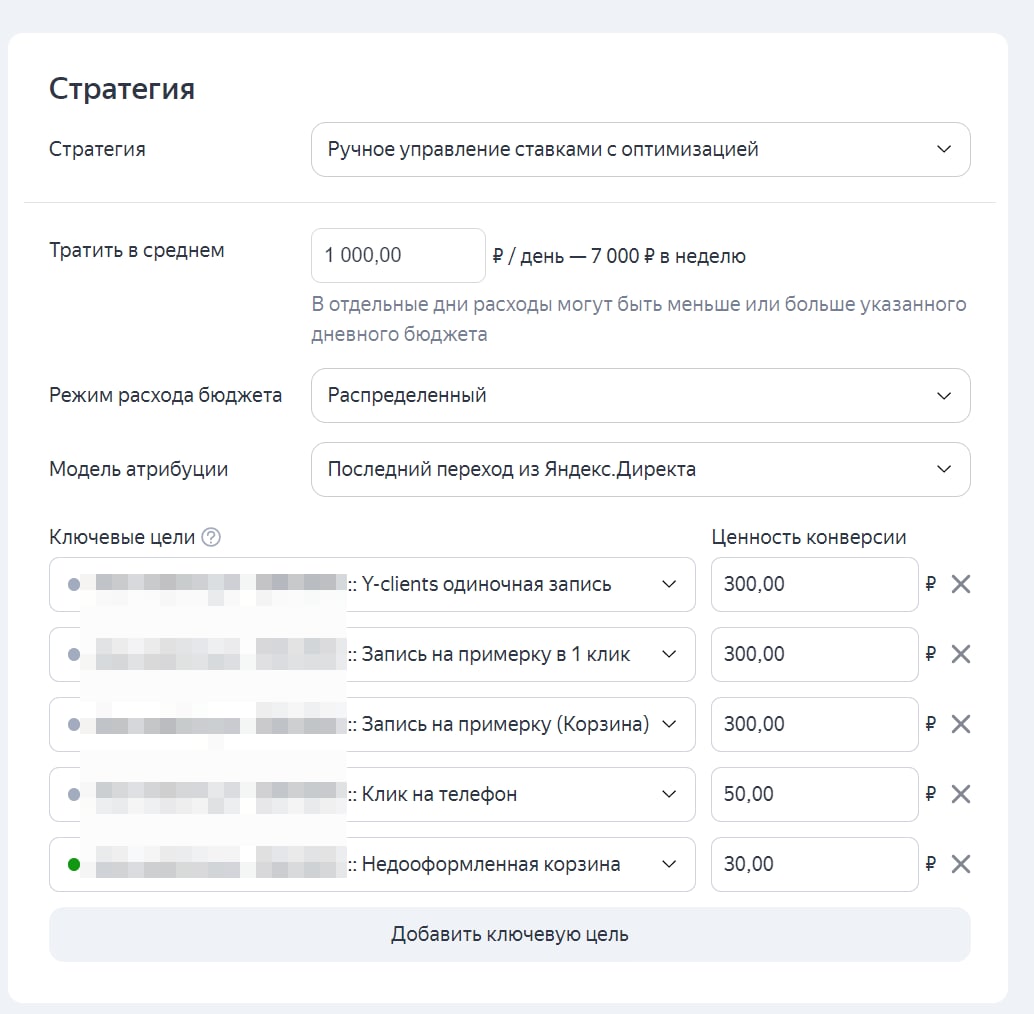Open the Стратегия dropdown
Image resolution: width=1034 pixels, height=1014 pixels.
click(x=640, y=150)
